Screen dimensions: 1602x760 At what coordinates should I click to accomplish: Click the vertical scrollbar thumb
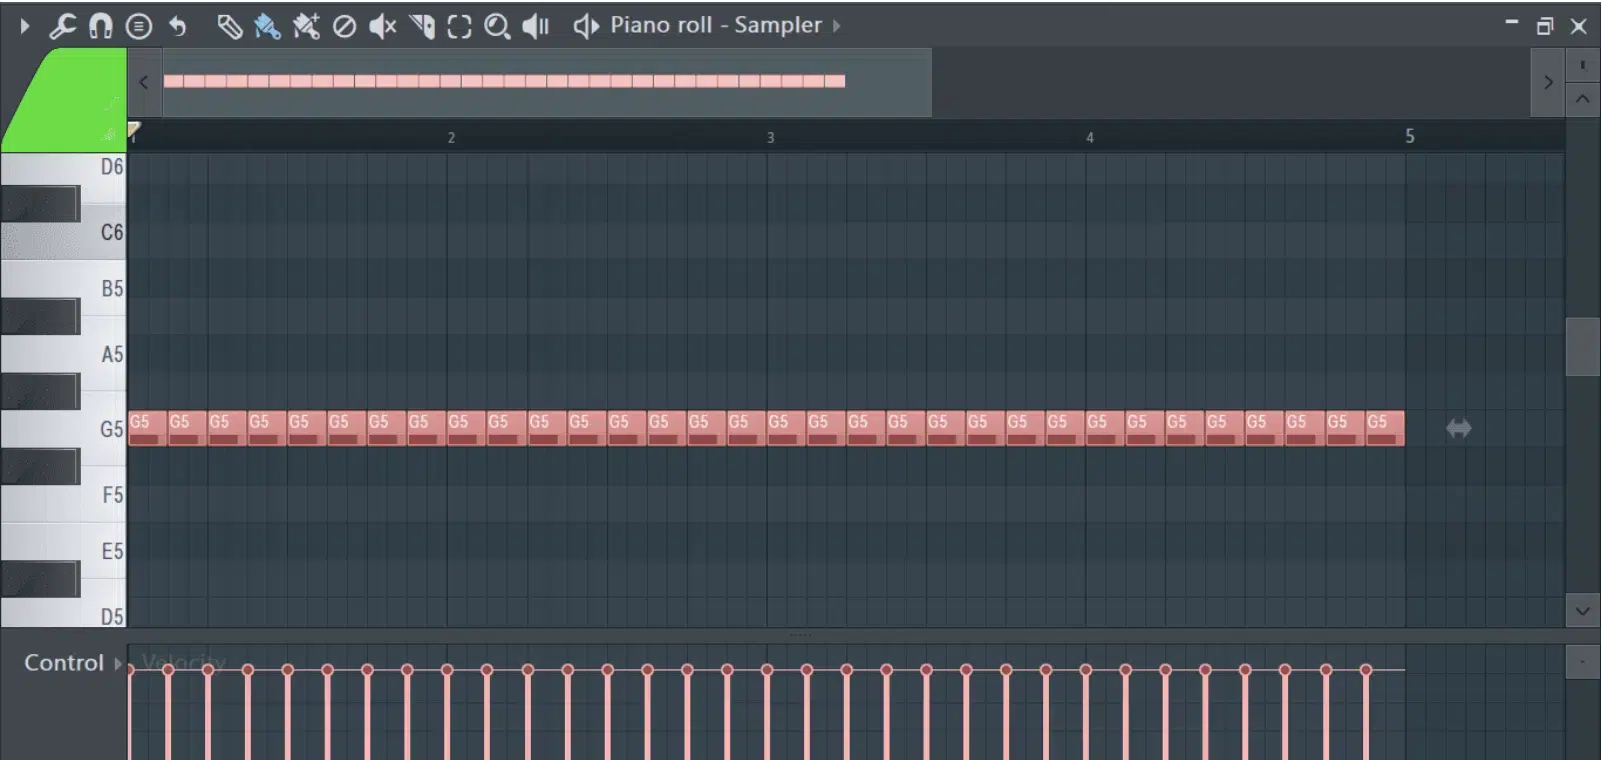pos(1582,346)
